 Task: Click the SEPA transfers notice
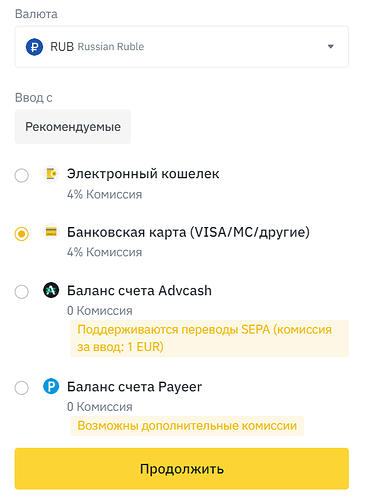coord(210,338)
